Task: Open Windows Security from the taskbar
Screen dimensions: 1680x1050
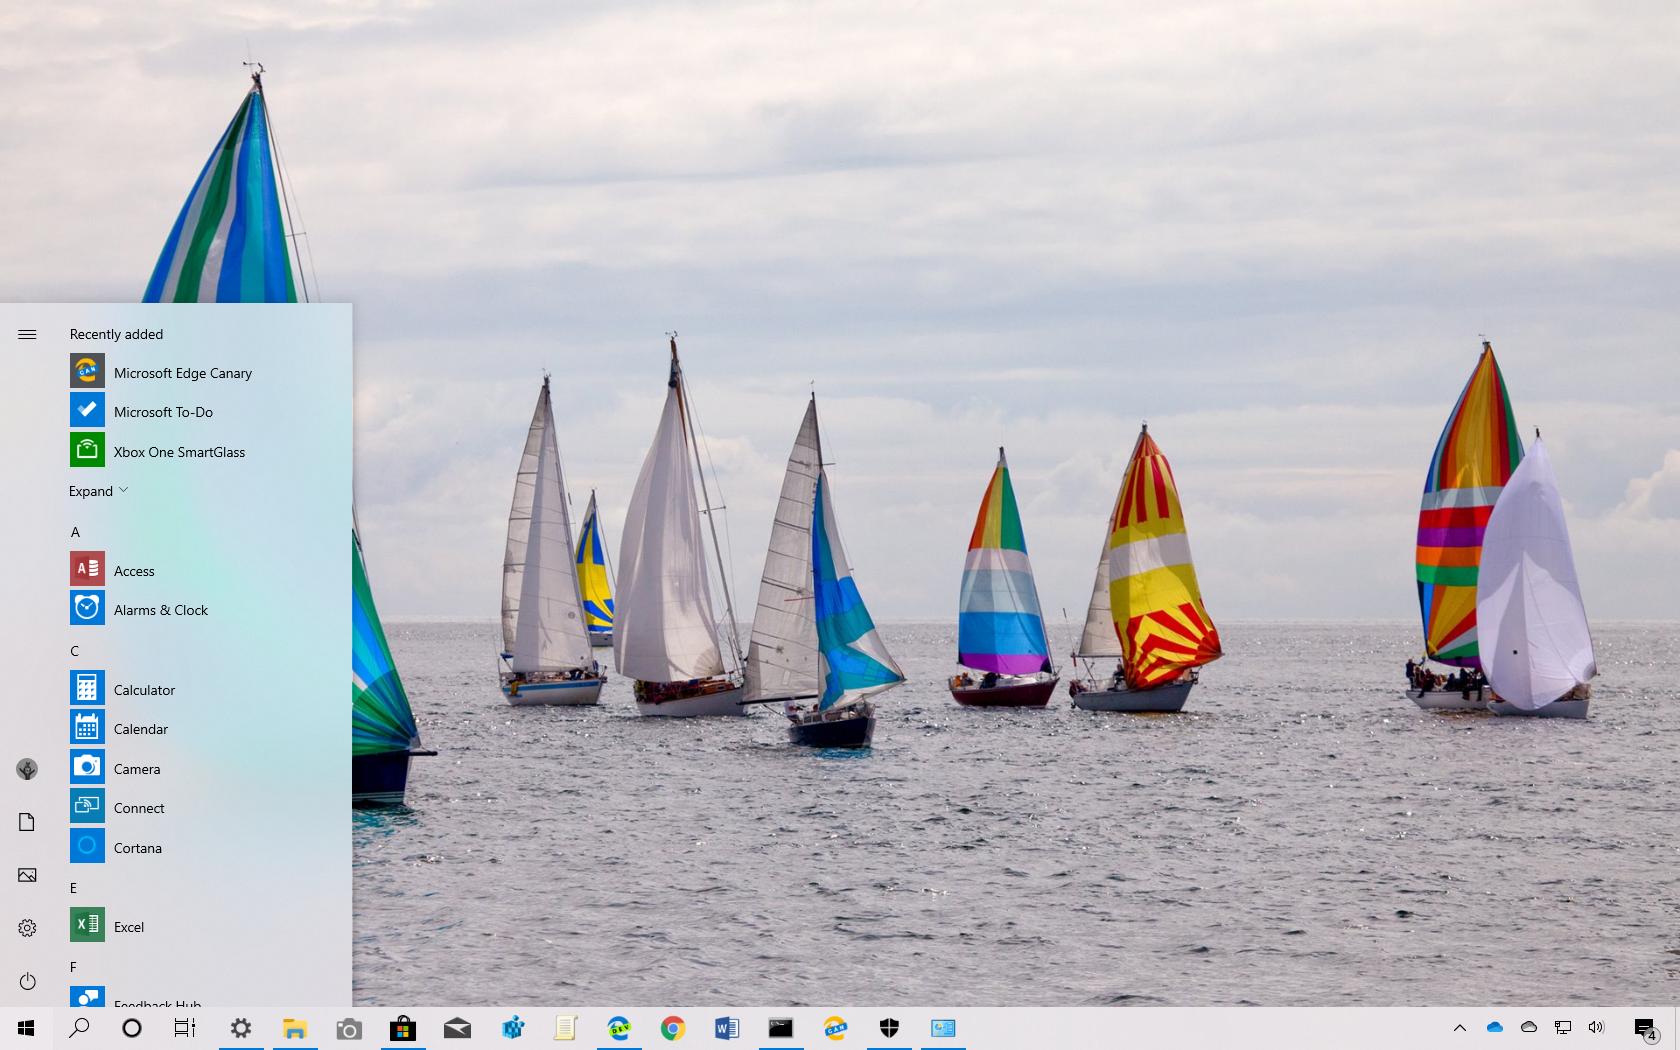Action: [x=889, y=1028]
